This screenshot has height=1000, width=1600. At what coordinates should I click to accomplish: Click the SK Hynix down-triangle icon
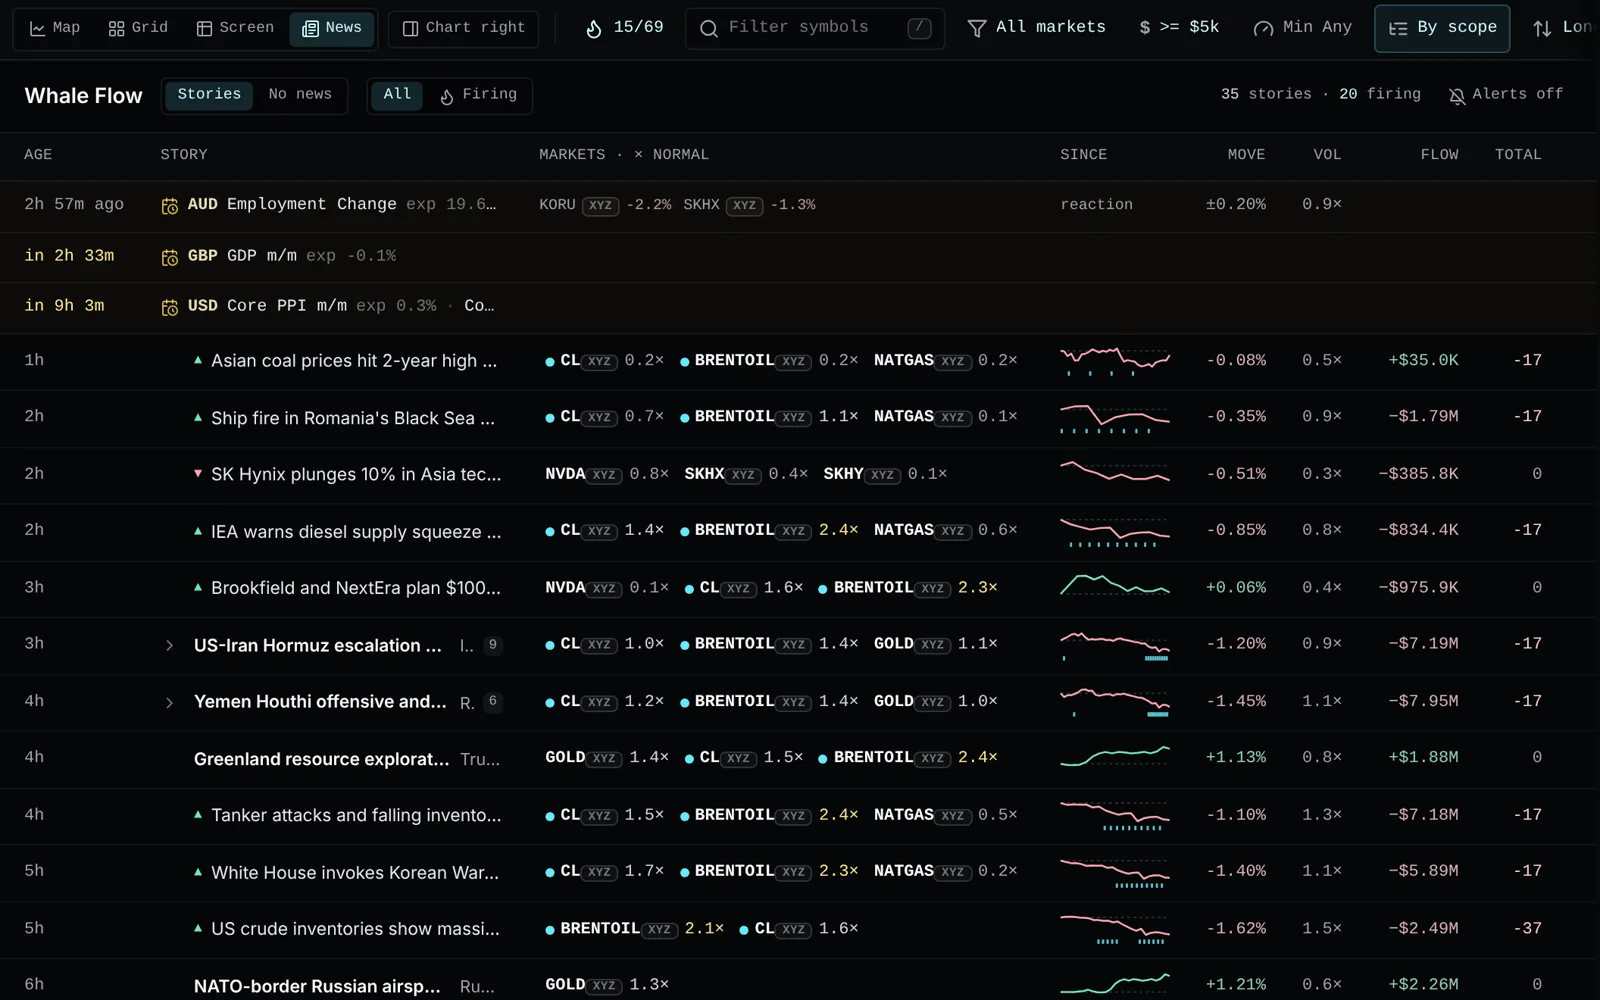tap(198, 473)
